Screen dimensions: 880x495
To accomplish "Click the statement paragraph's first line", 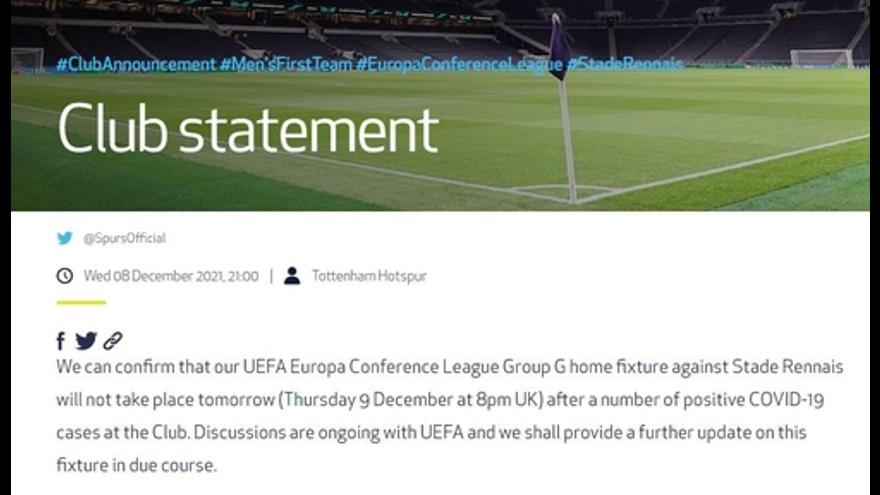I will [x=450, y=367].
